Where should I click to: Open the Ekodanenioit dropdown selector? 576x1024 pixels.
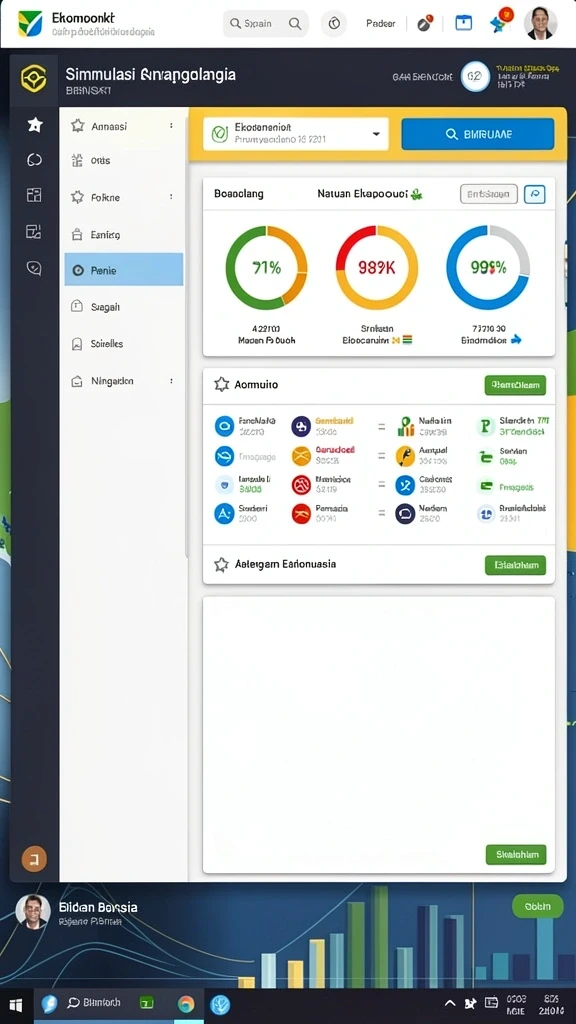coord(295,134)
